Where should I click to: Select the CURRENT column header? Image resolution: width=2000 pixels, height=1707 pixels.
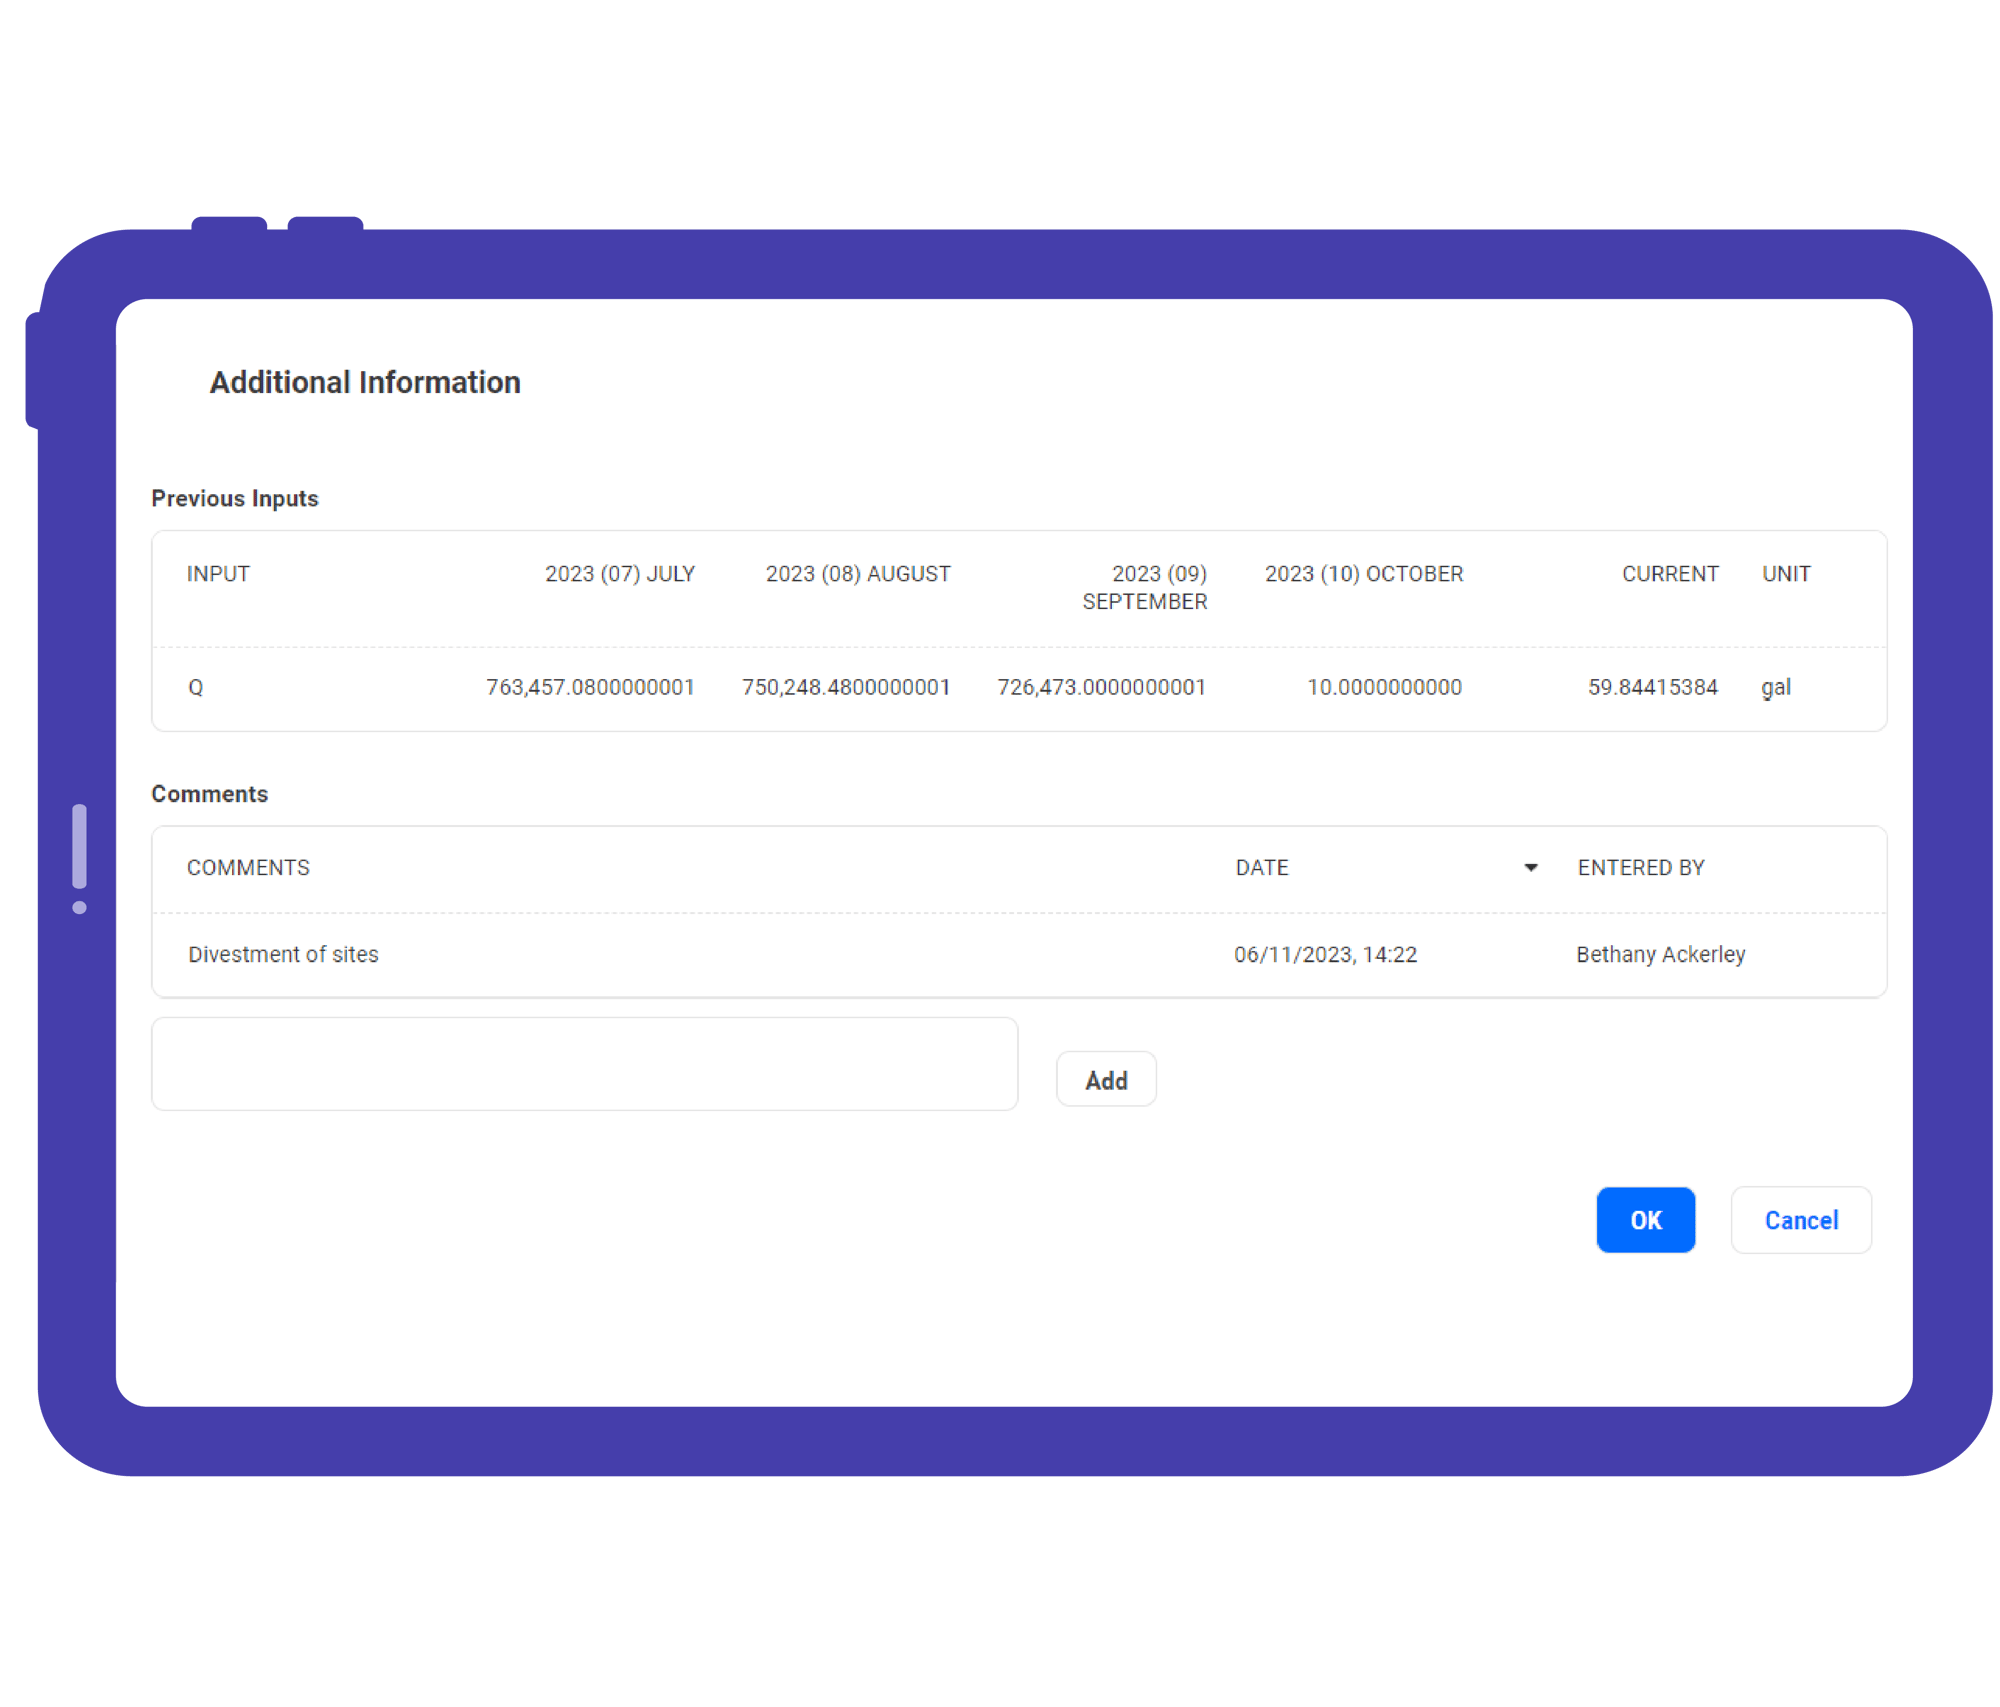pos(1670,574)
